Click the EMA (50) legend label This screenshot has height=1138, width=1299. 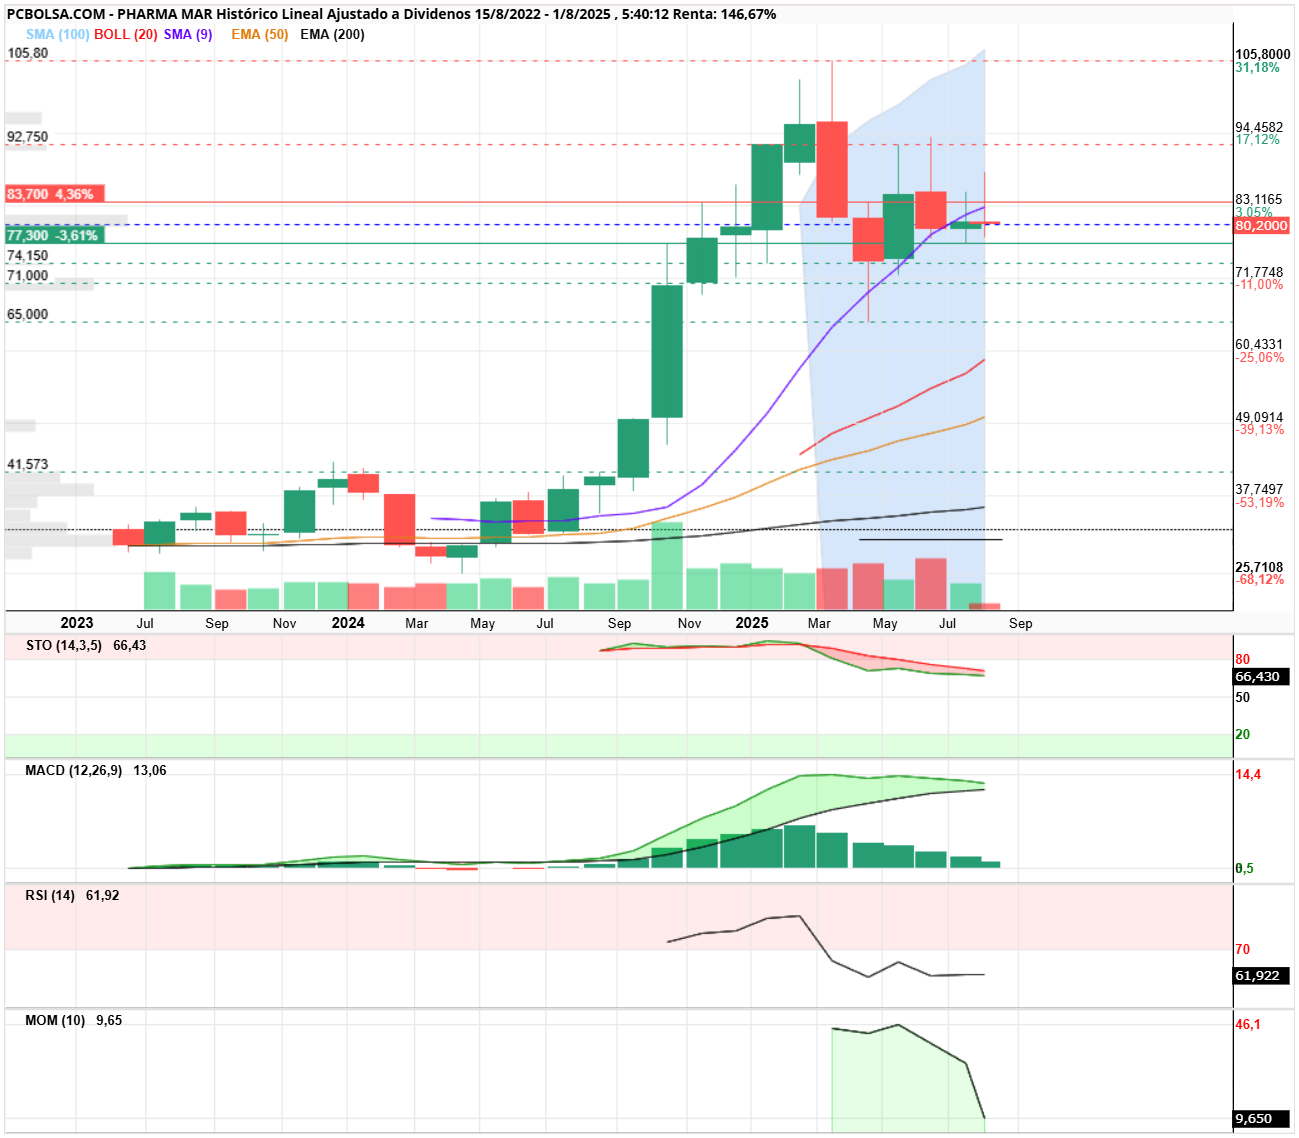tap(259, 34)
